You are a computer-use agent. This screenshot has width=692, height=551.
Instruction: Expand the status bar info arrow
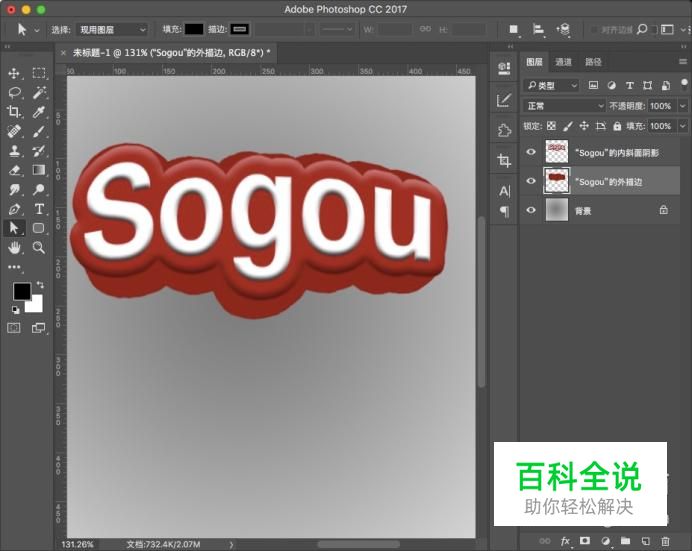coord(231,544)
